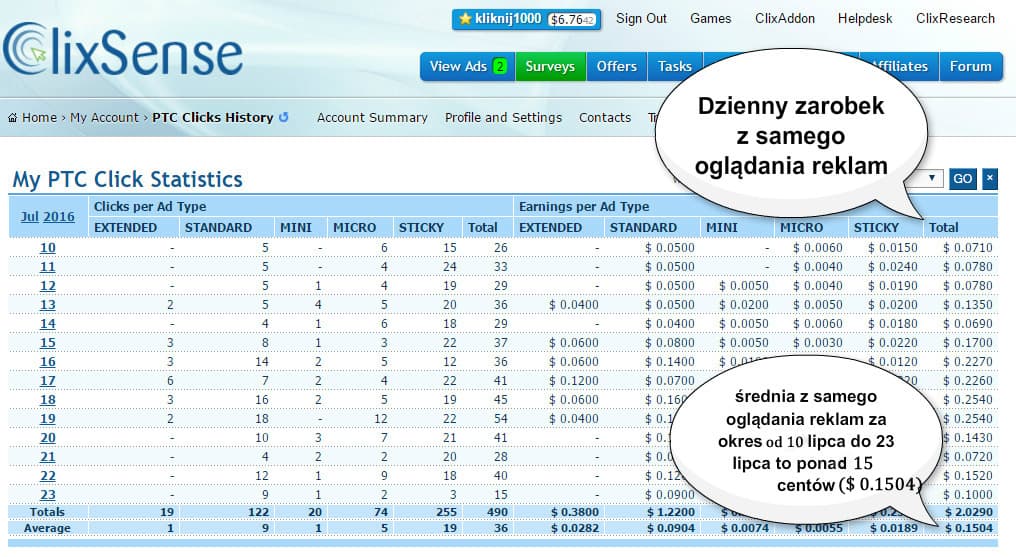Image resolution: width=1016 pixels, height=557 pixels.
Task: Click the GO button
Action: 962,179
